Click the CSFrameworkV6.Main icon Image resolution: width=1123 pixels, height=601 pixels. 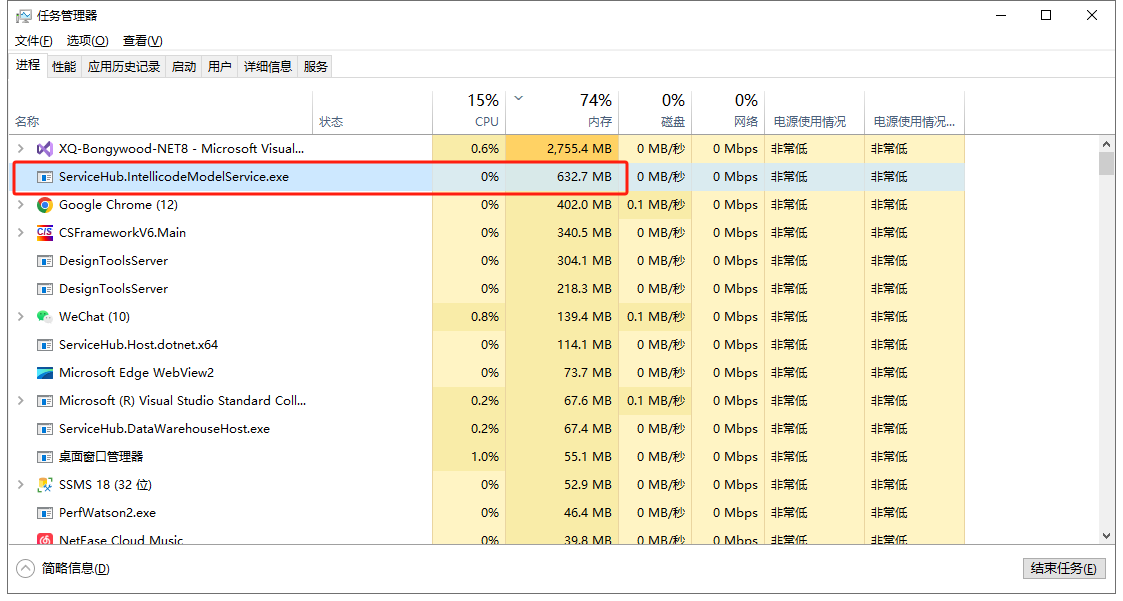coord(44,233)
